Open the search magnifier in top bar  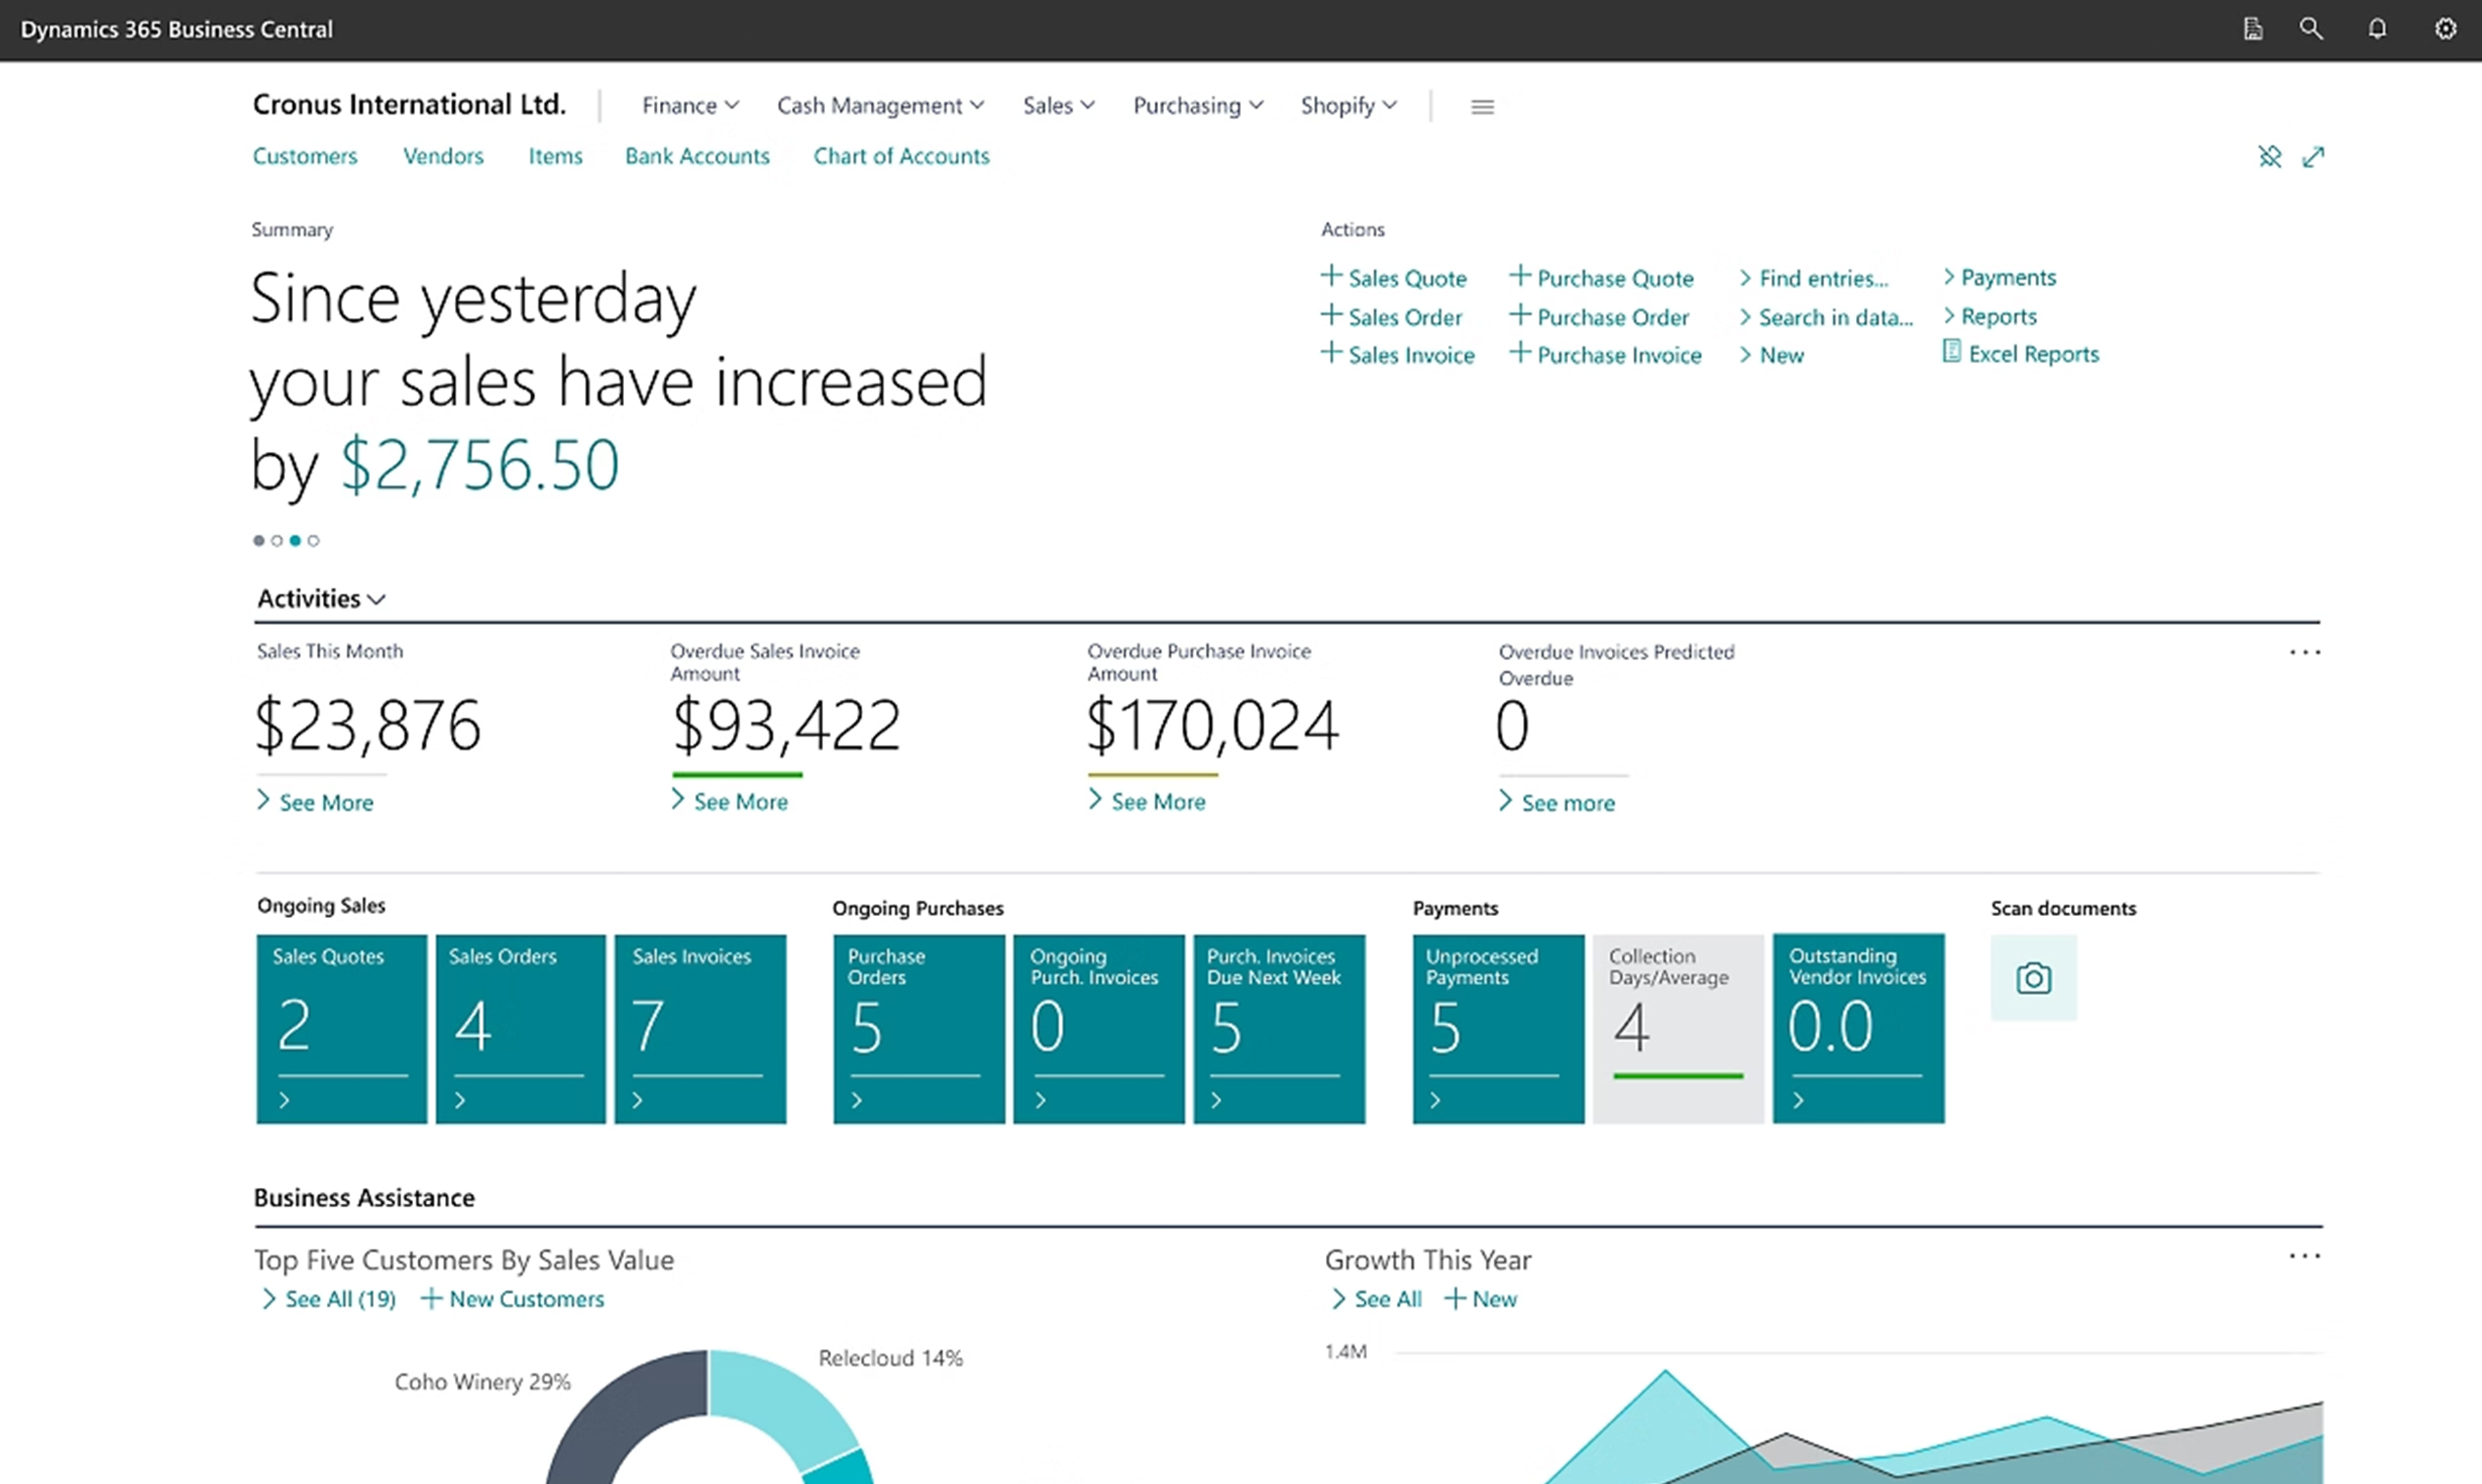tap(2311, 29)
